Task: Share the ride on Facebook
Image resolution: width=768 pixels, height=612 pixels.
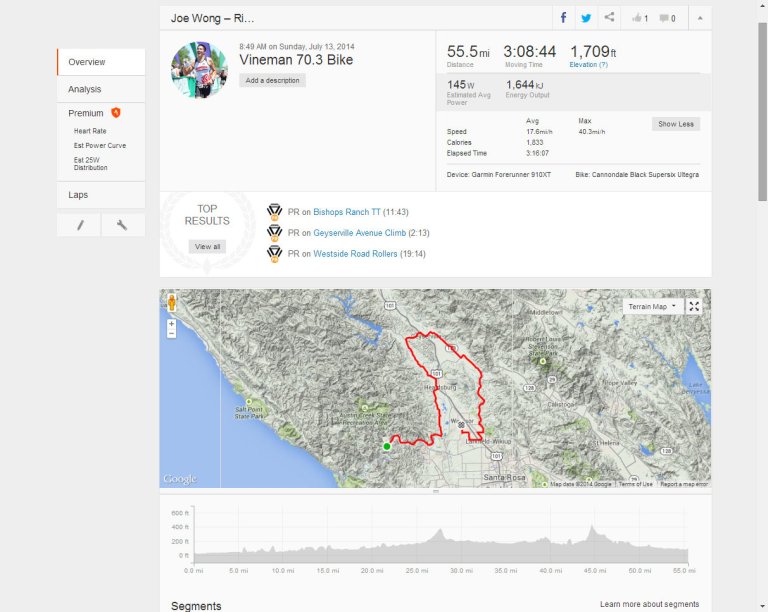Action: click(x=564, y=18)
